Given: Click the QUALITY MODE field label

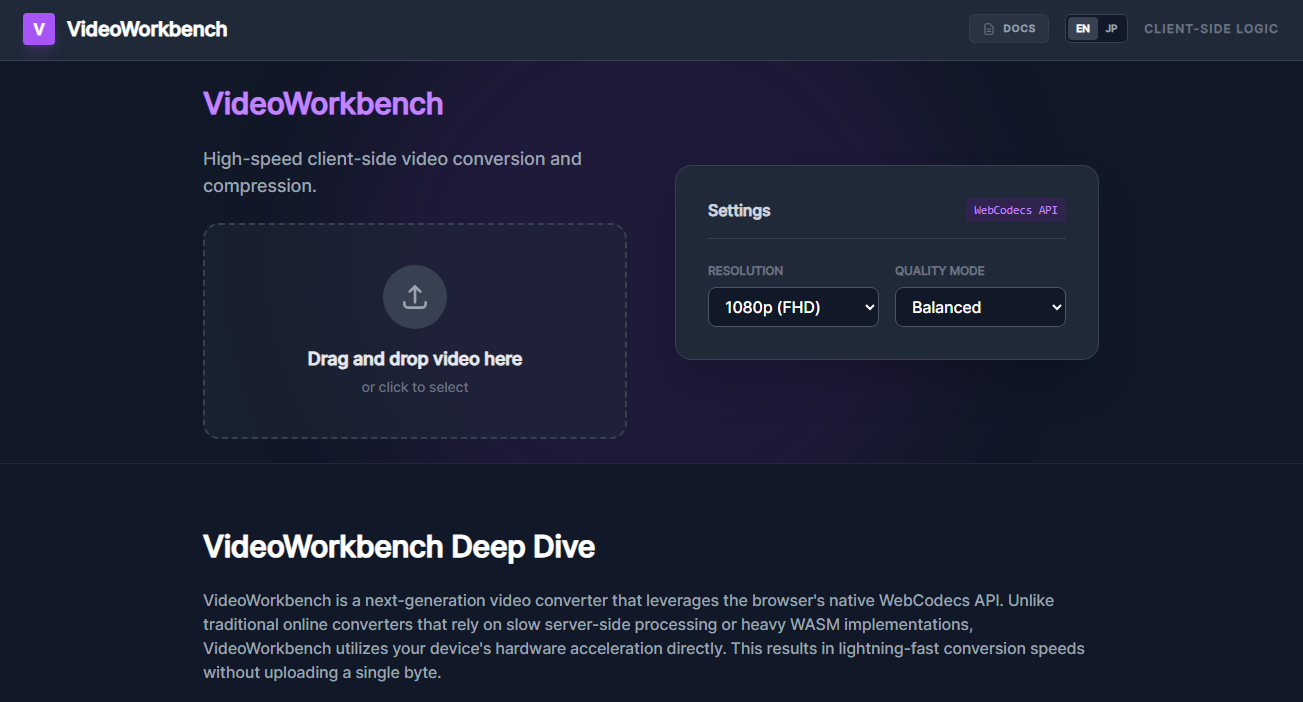Looking at the screenshot, I should 940,271.
